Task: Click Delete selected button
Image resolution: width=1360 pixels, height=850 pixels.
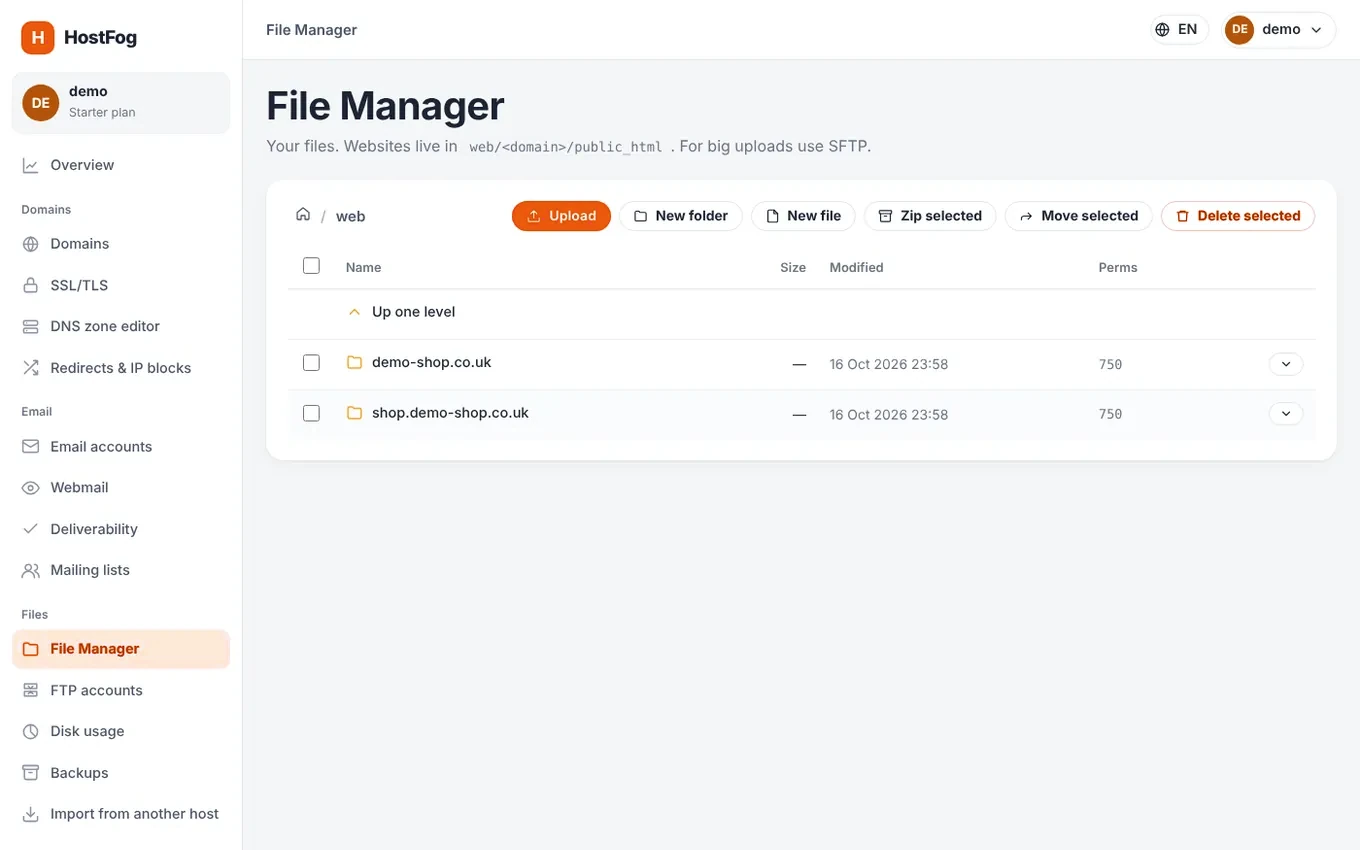Action: click(x=1238, y=216)
